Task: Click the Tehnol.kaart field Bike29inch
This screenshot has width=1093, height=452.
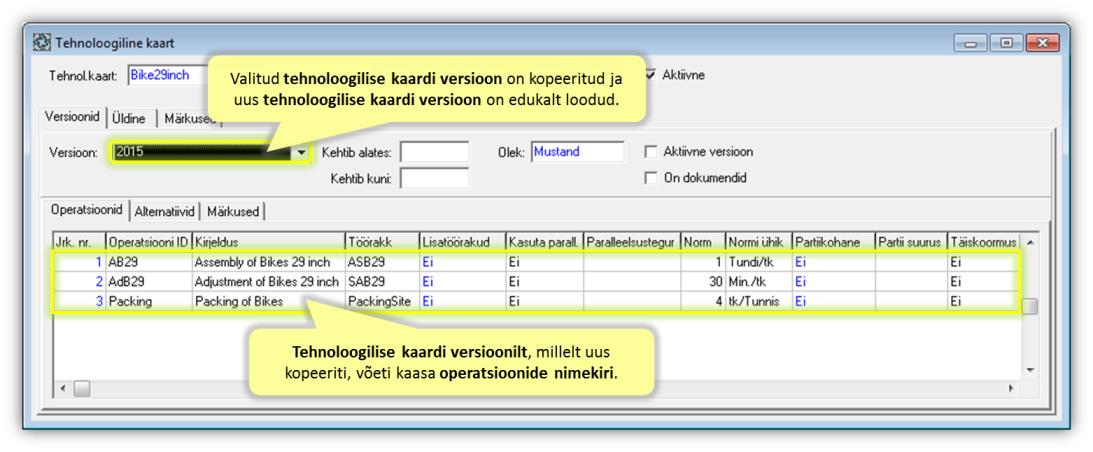Action: pos(169,75)
